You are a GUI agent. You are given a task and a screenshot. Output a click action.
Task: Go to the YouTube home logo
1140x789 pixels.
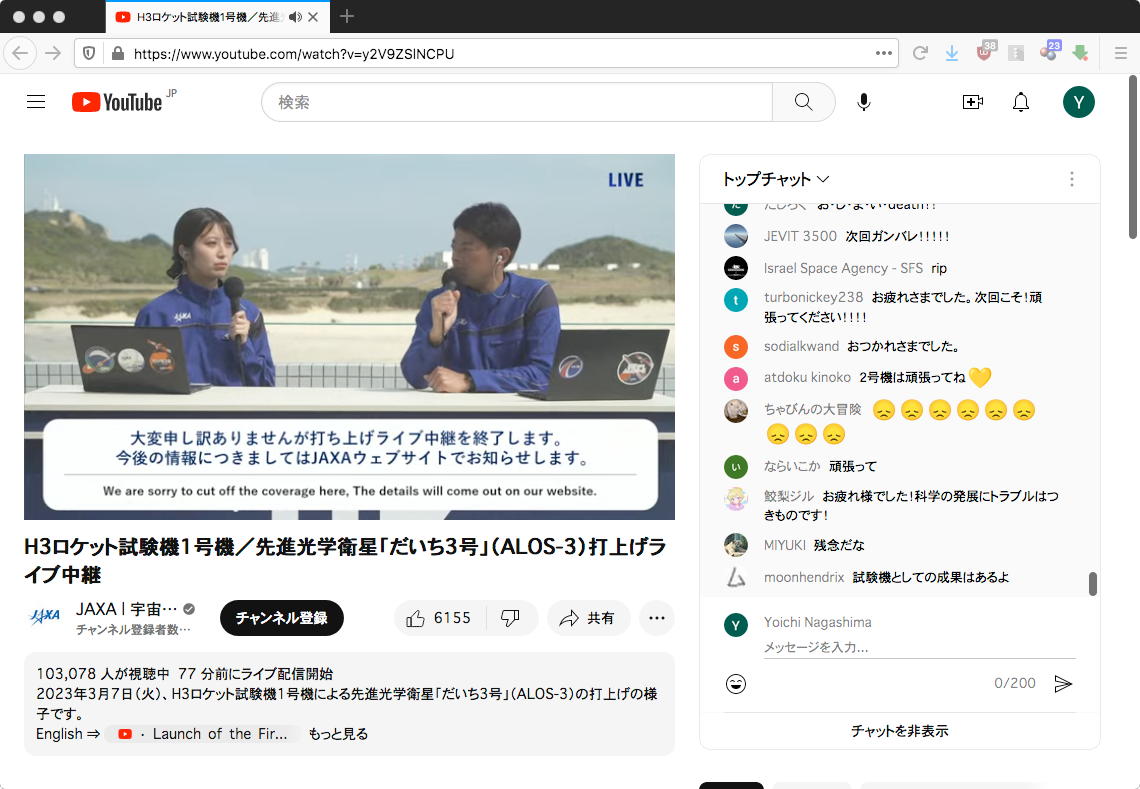click(x=117, y=102)
